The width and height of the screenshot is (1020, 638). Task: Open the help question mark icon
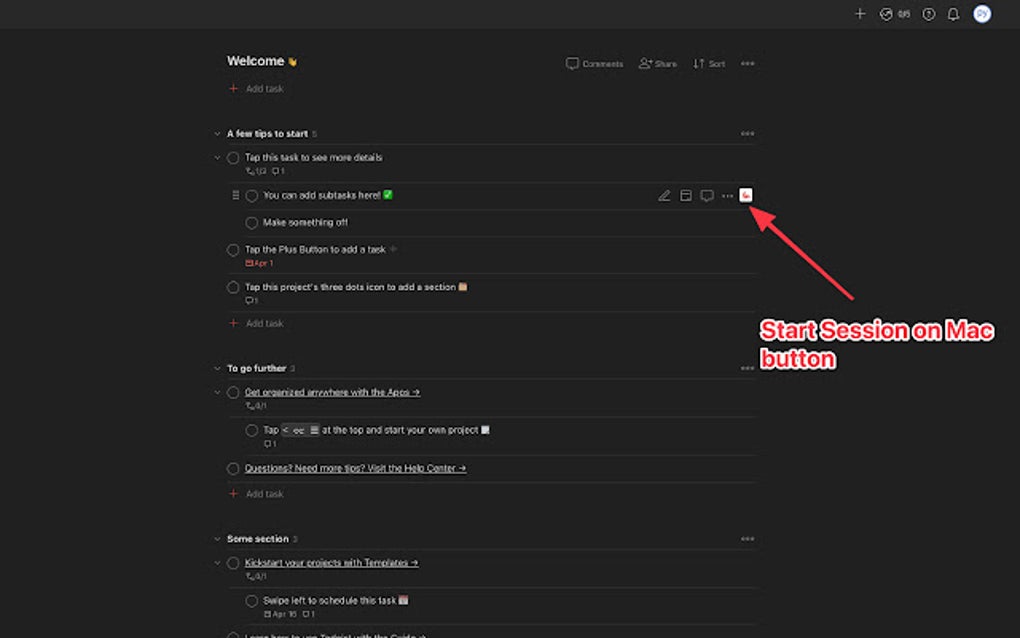coord(927,14)
